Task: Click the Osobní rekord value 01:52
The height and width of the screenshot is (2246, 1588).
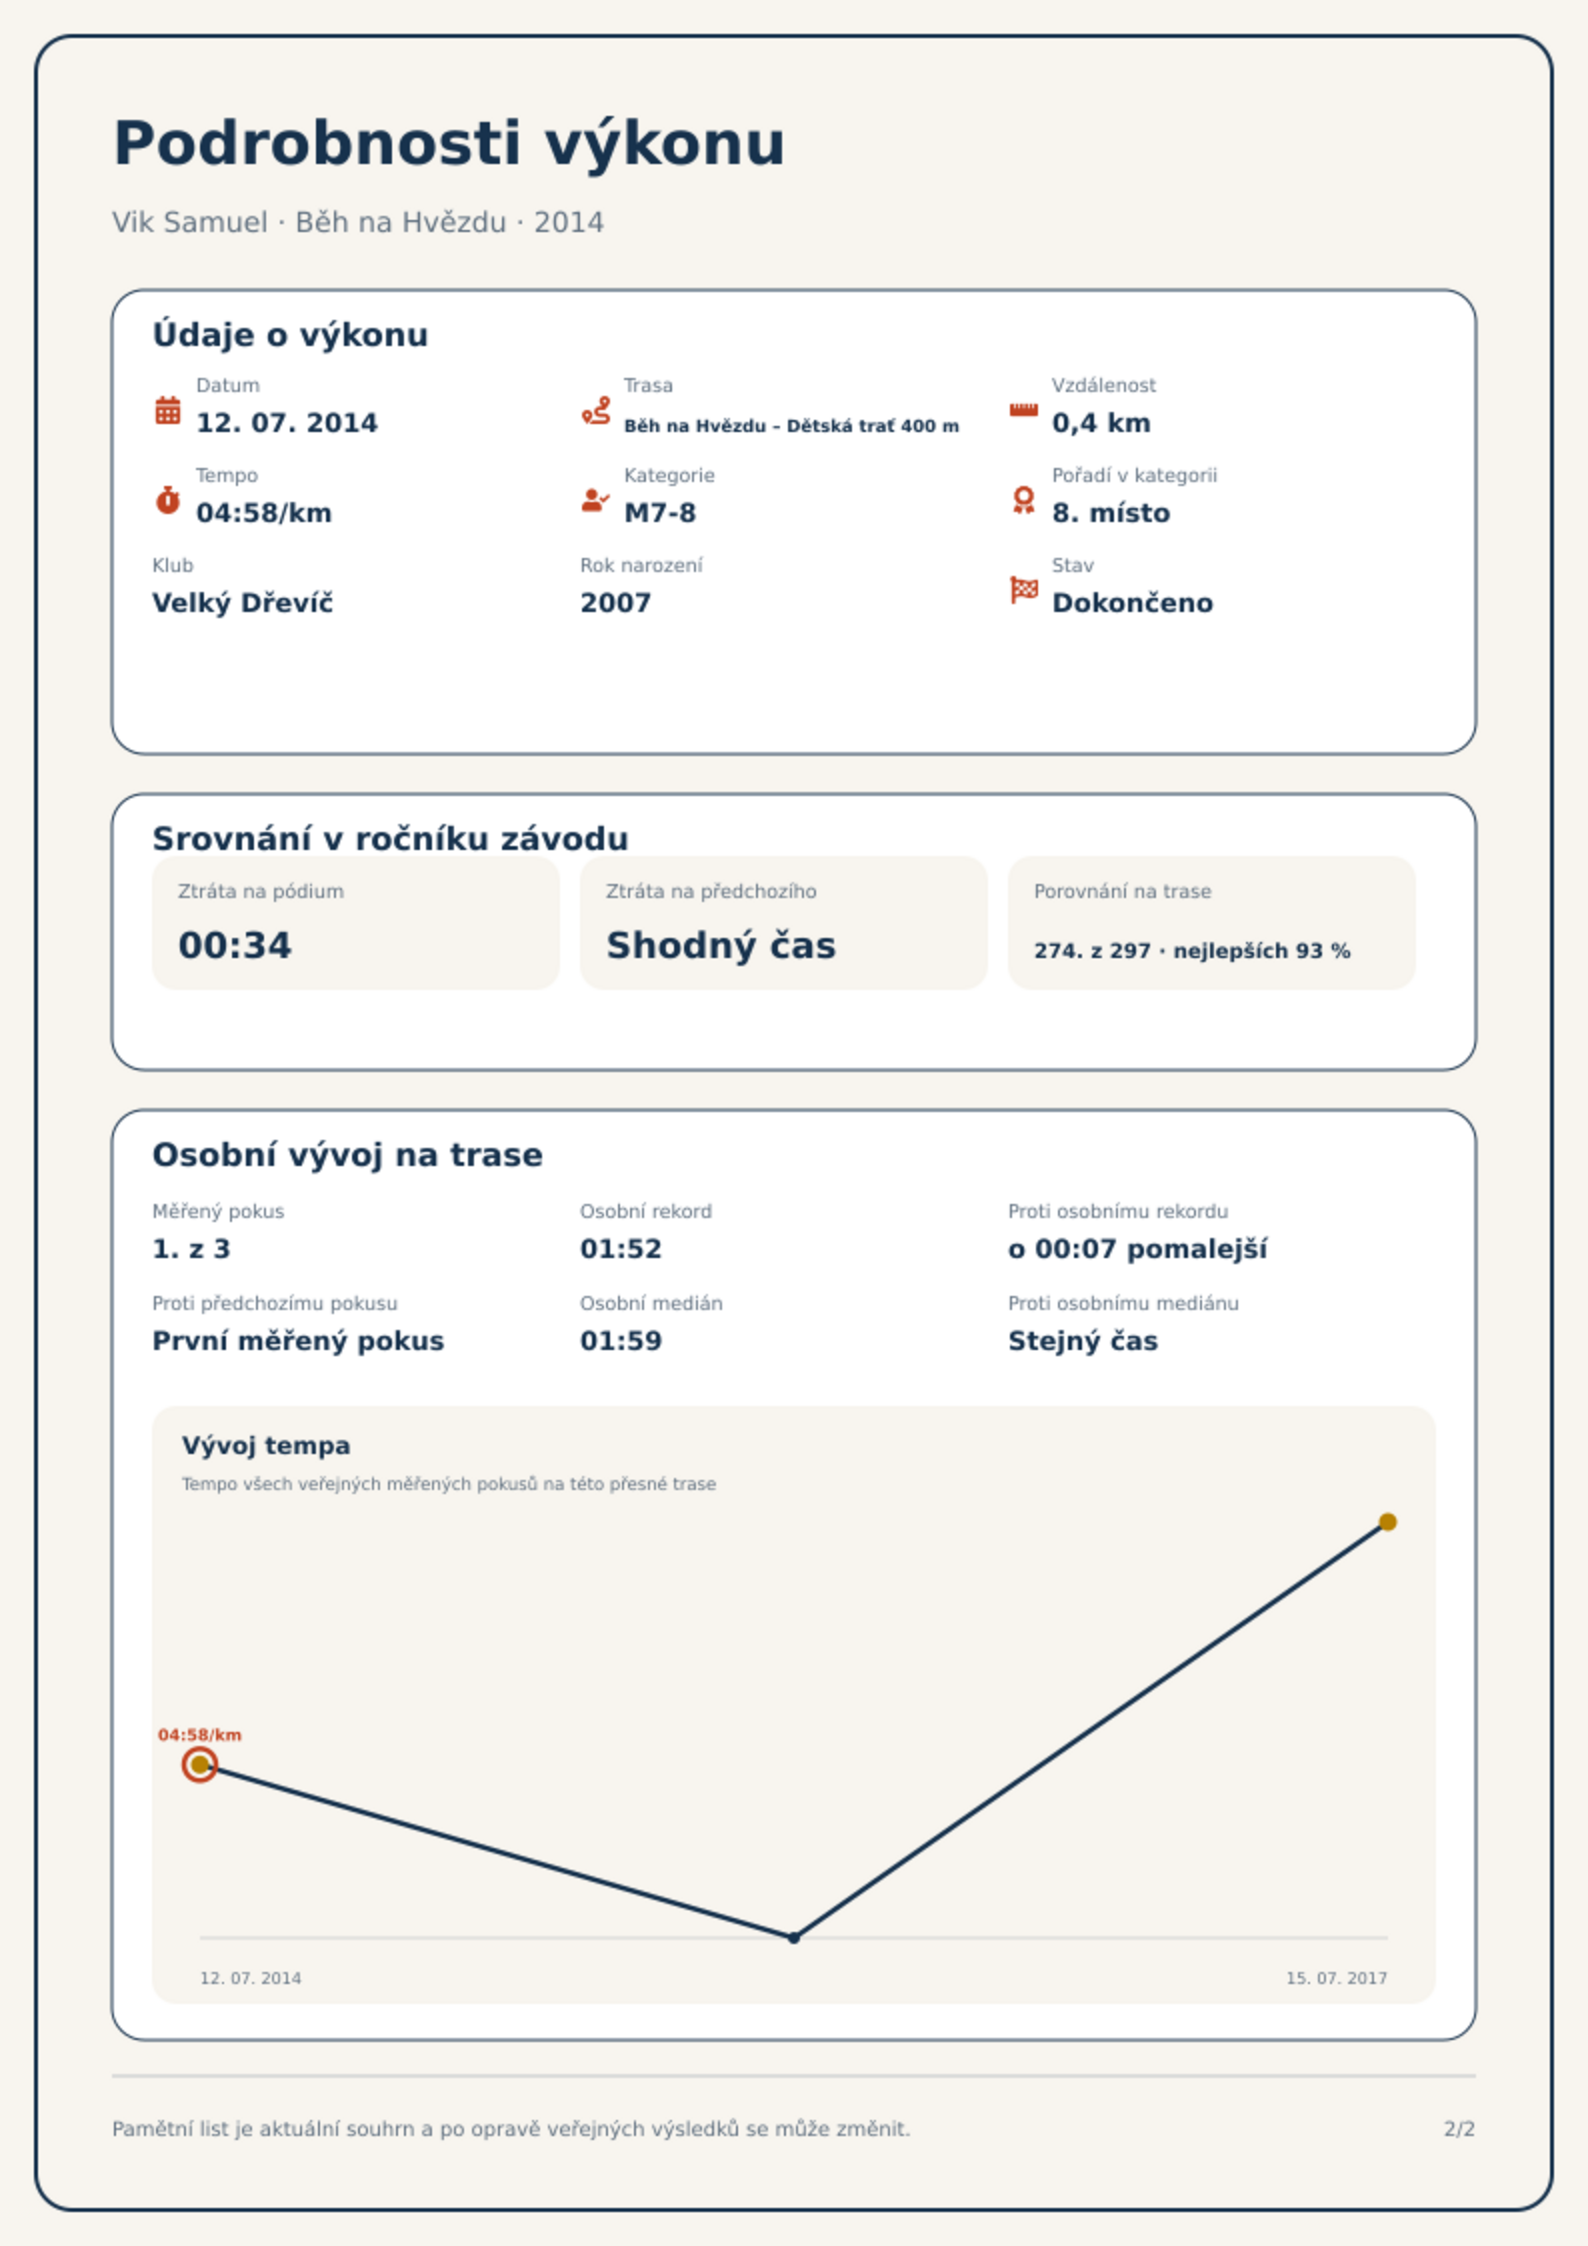Action: pyautogui.click(x=621, y=1249)
